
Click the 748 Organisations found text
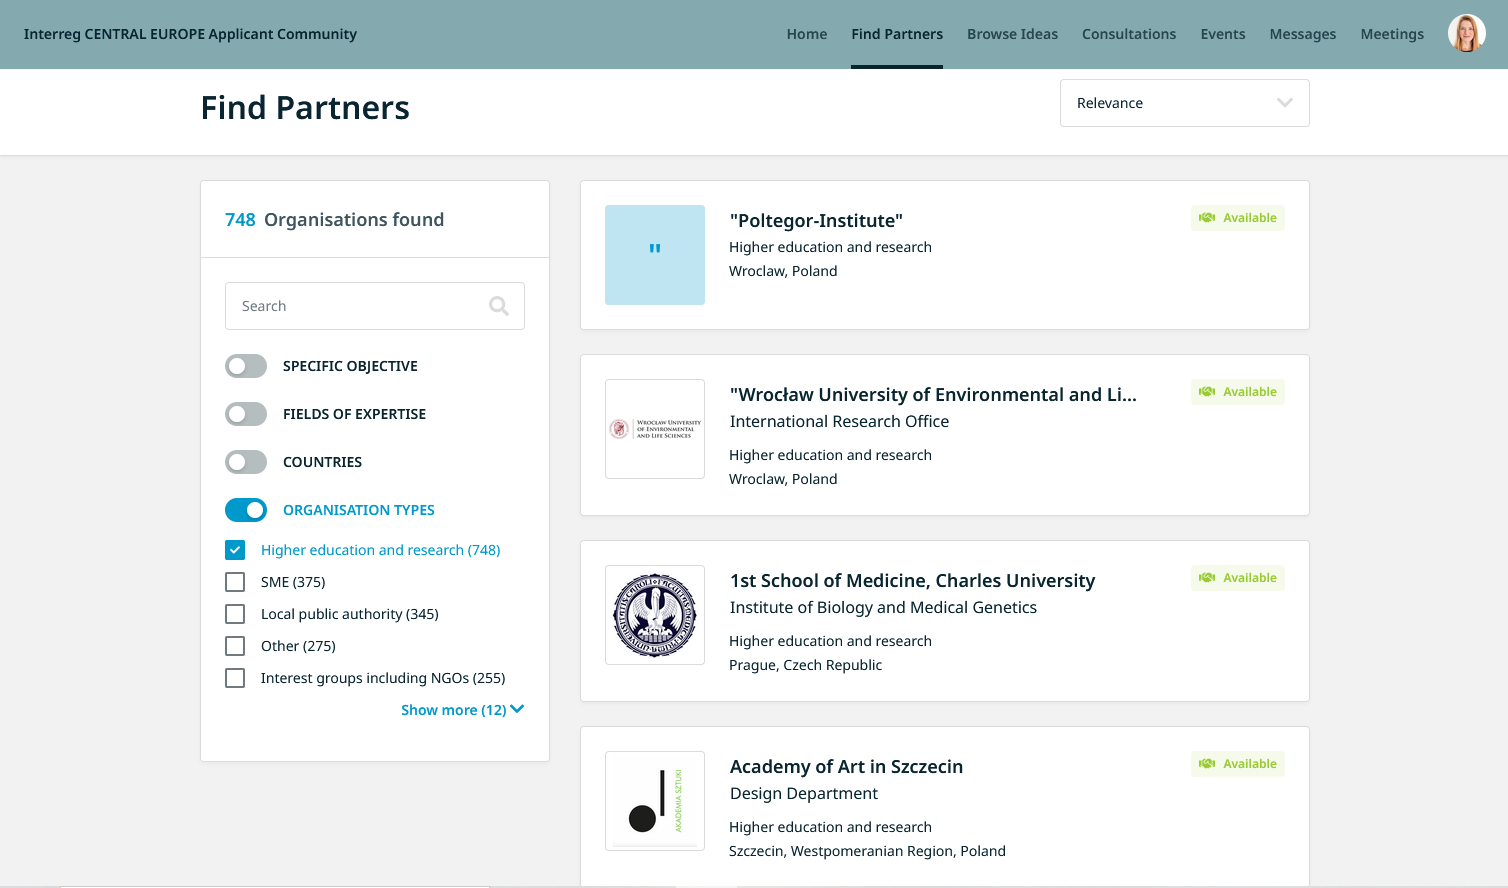pos(334,220)
